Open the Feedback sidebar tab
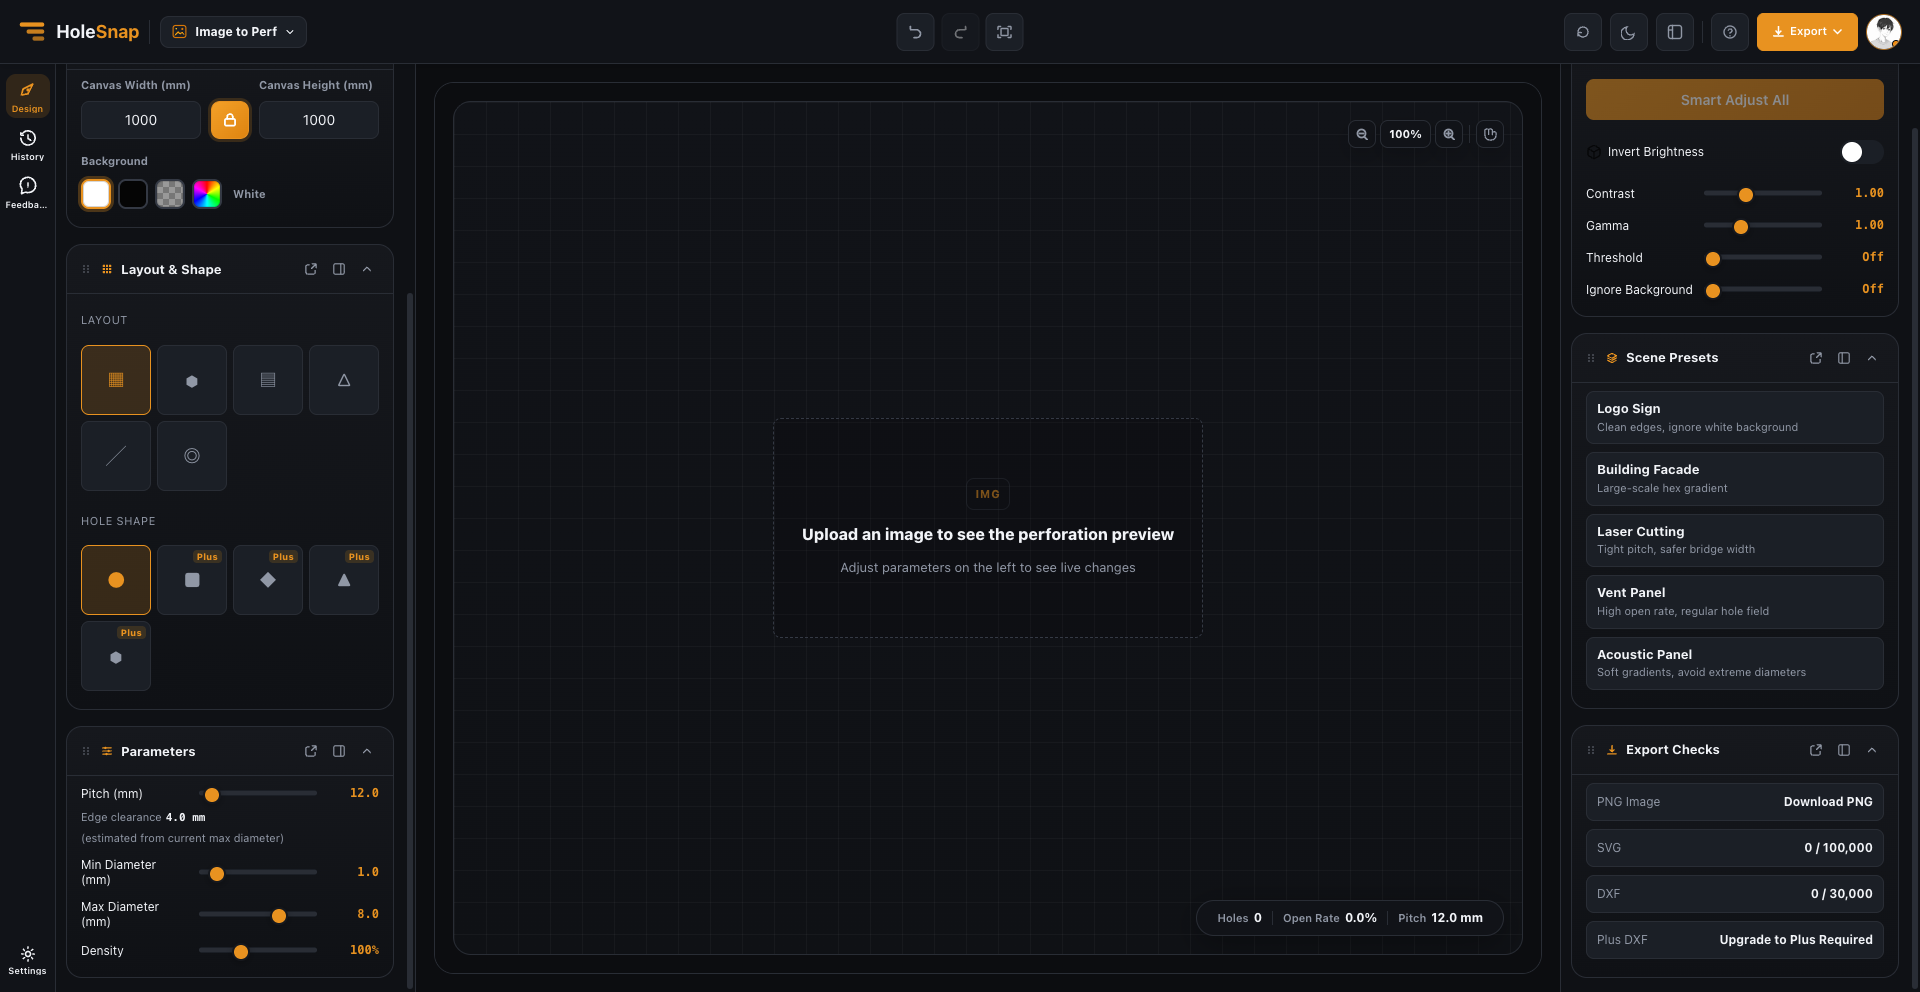 click(x=27, y=192)
